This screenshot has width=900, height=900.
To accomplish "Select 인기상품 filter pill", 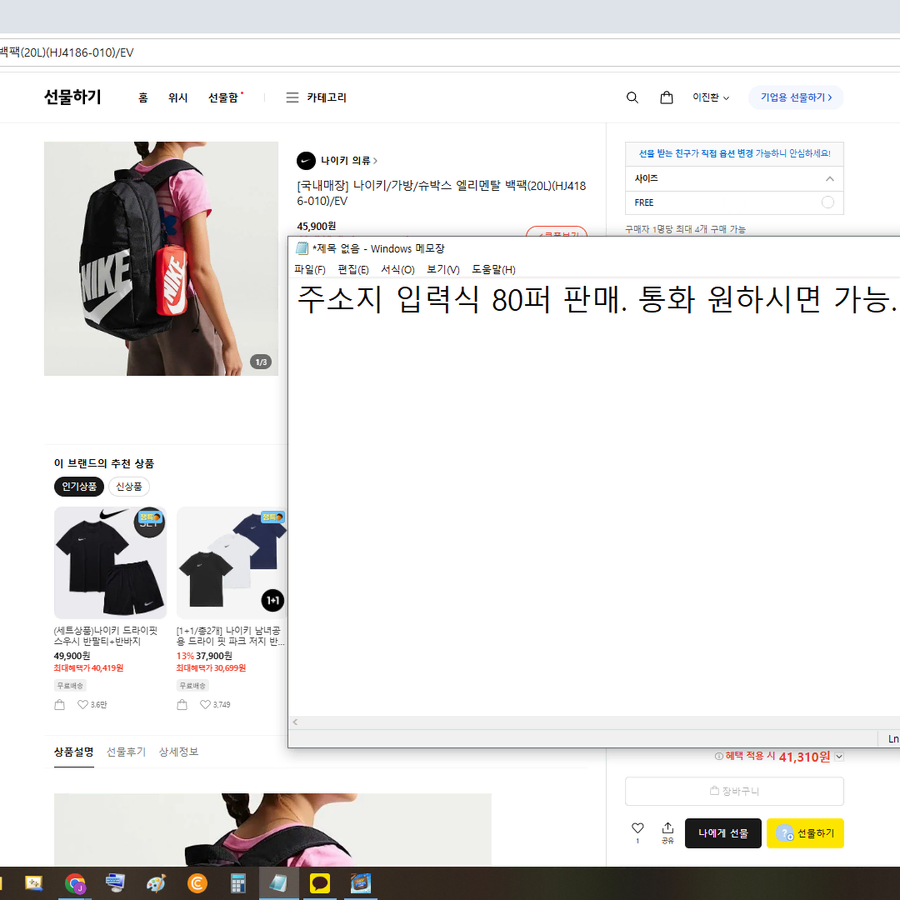I will 79,487.
